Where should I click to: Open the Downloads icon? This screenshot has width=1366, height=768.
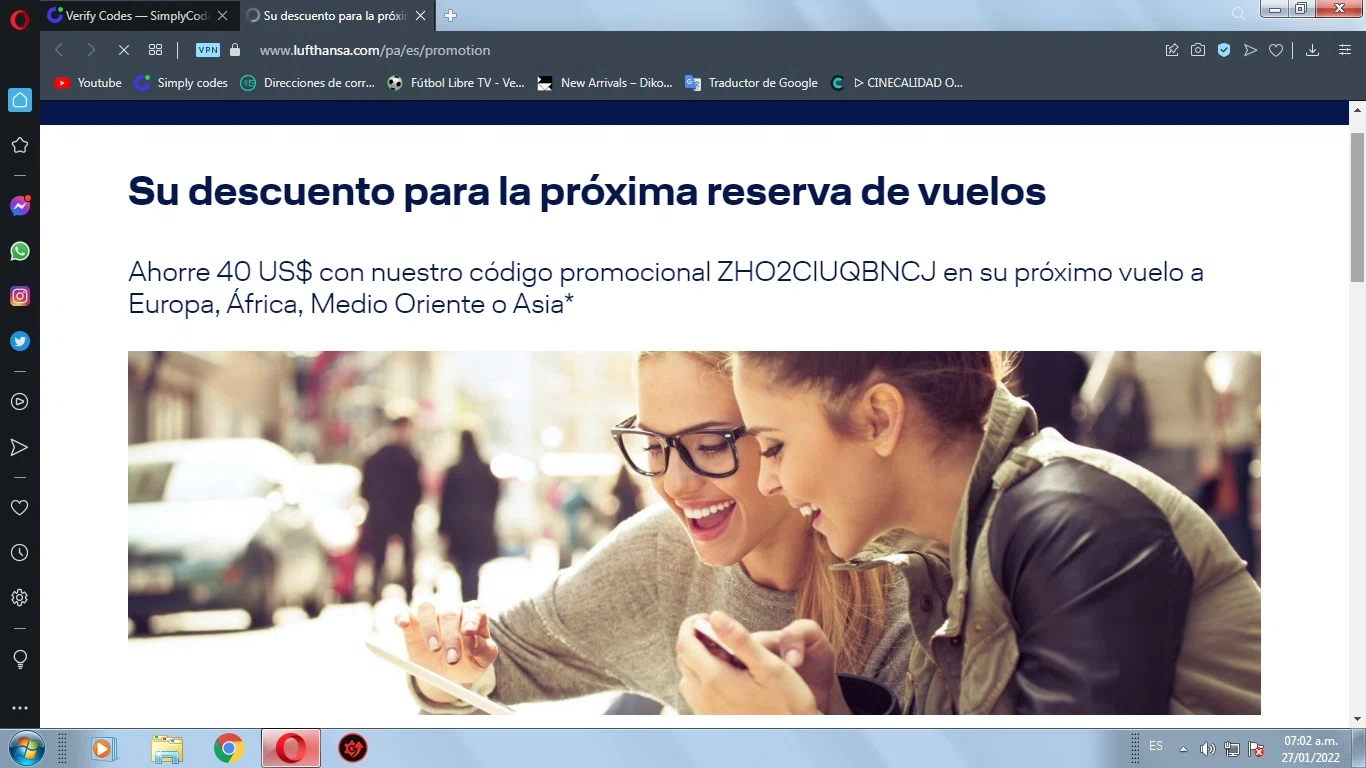click(1313, 50)
